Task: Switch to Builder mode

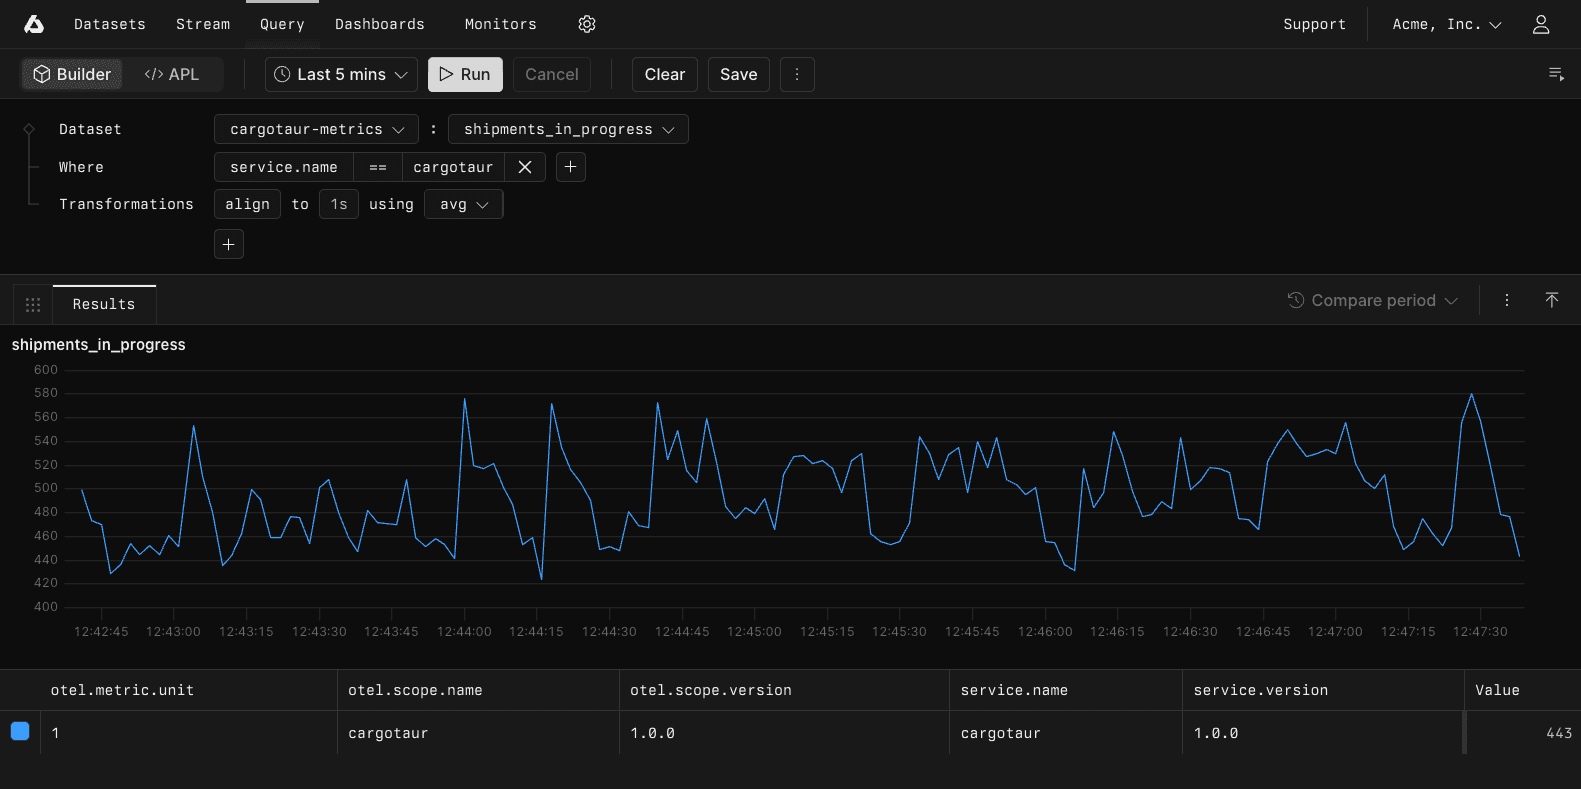Action: [72, 74]
